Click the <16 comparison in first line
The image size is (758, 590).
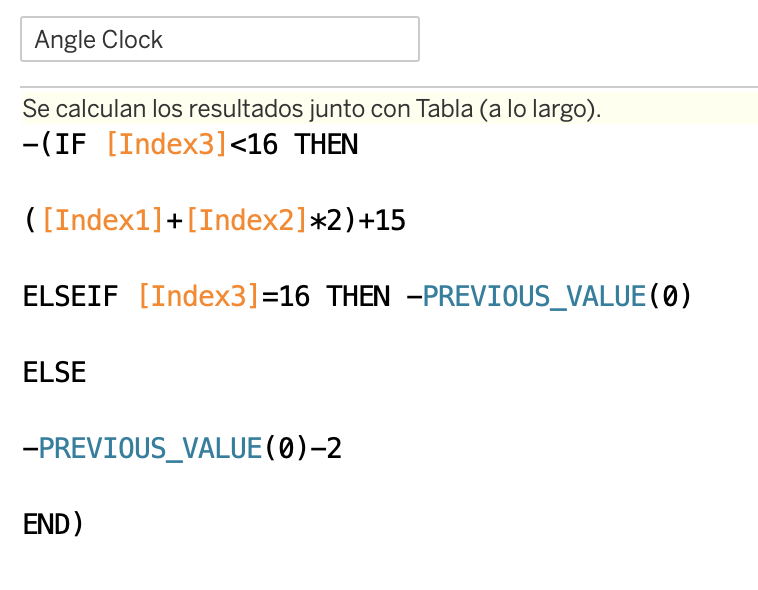coord(254,145)
